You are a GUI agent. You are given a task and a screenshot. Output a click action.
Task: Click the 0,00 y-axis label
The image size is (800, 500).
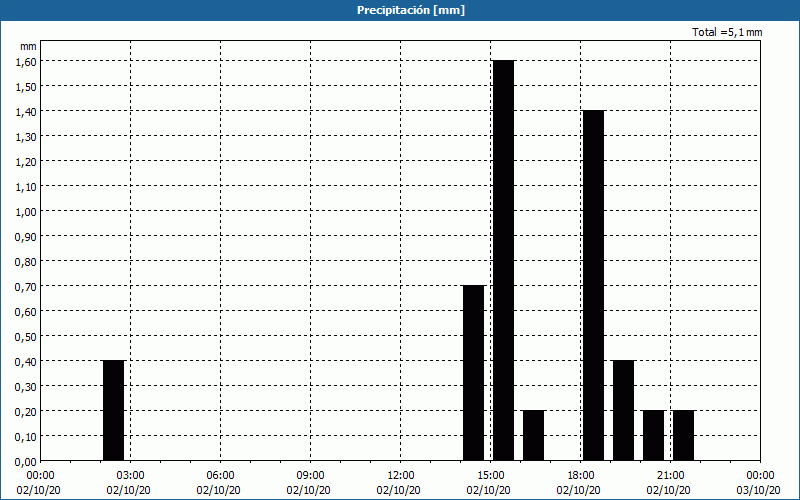click(26, 462)
